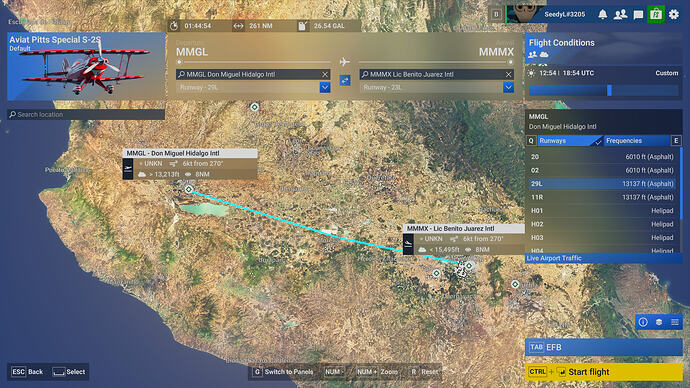The image size is (690, 388).
Task: Clear the MMGL departure field
Action: (325, 74)
